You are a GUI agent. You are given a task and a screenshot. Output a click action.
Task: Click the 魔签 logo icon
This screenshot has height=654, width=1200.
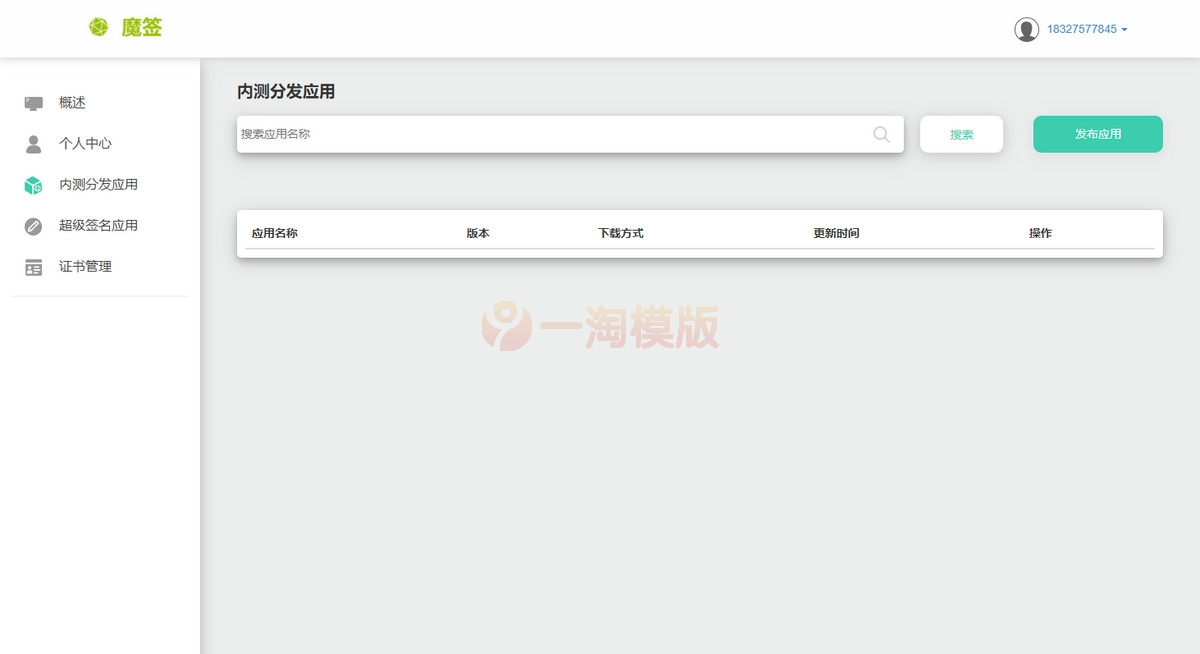click(98, 27)
